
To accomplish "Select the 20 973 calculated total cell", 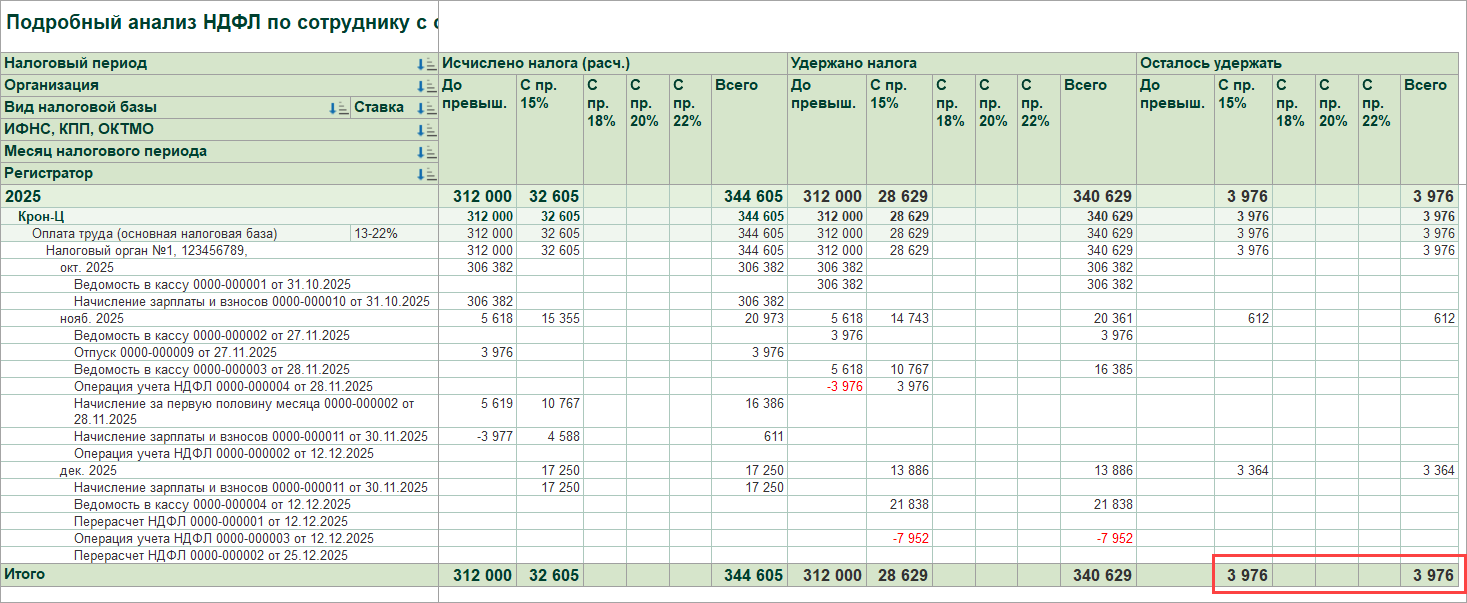I will coord(749,319).
